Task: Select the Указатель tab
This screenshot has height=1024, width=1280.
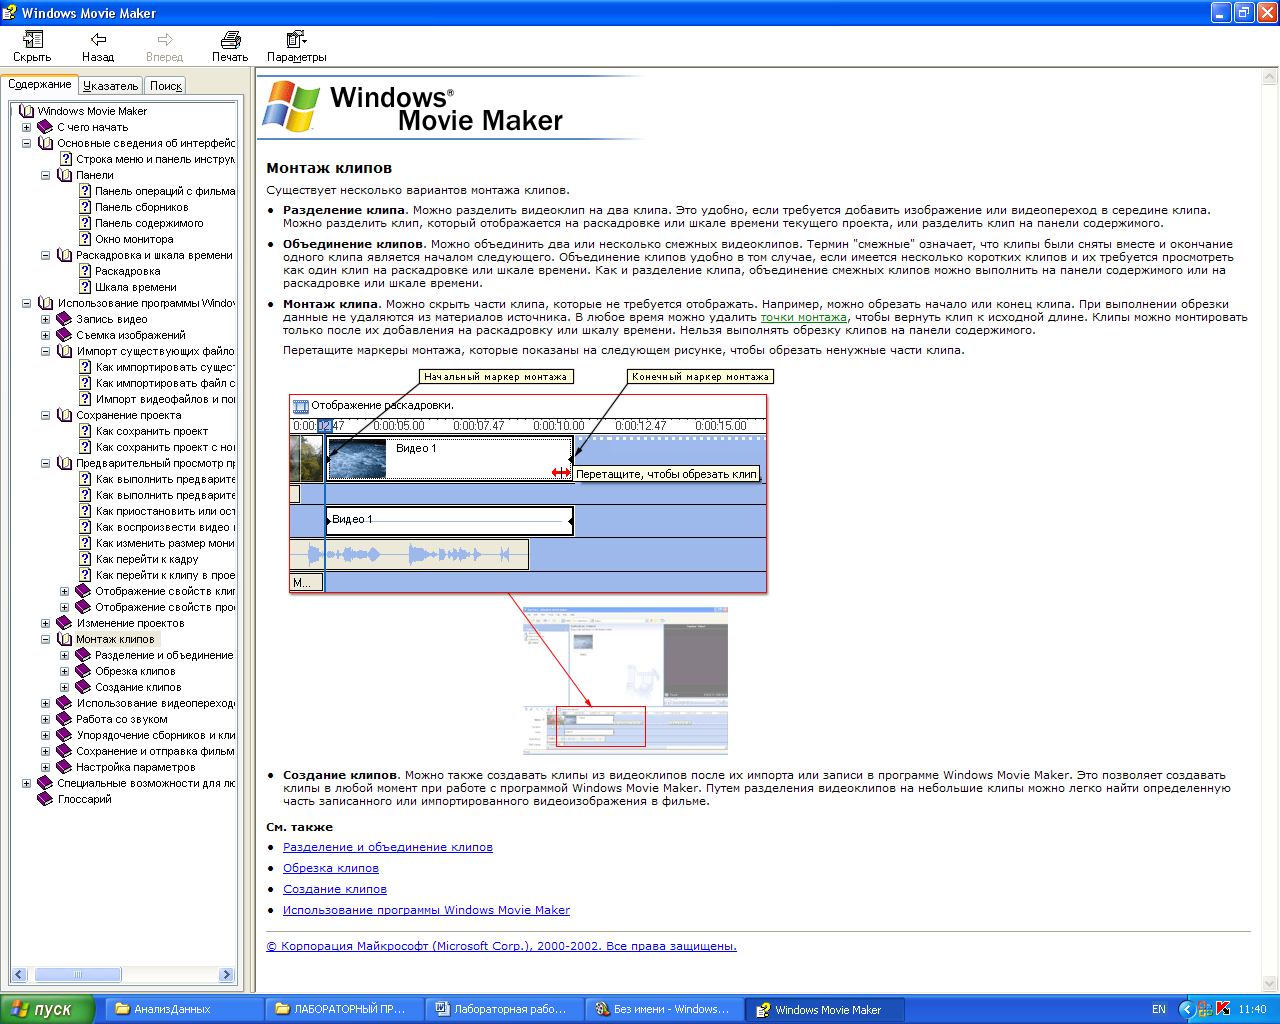Action: coord(111,86)
